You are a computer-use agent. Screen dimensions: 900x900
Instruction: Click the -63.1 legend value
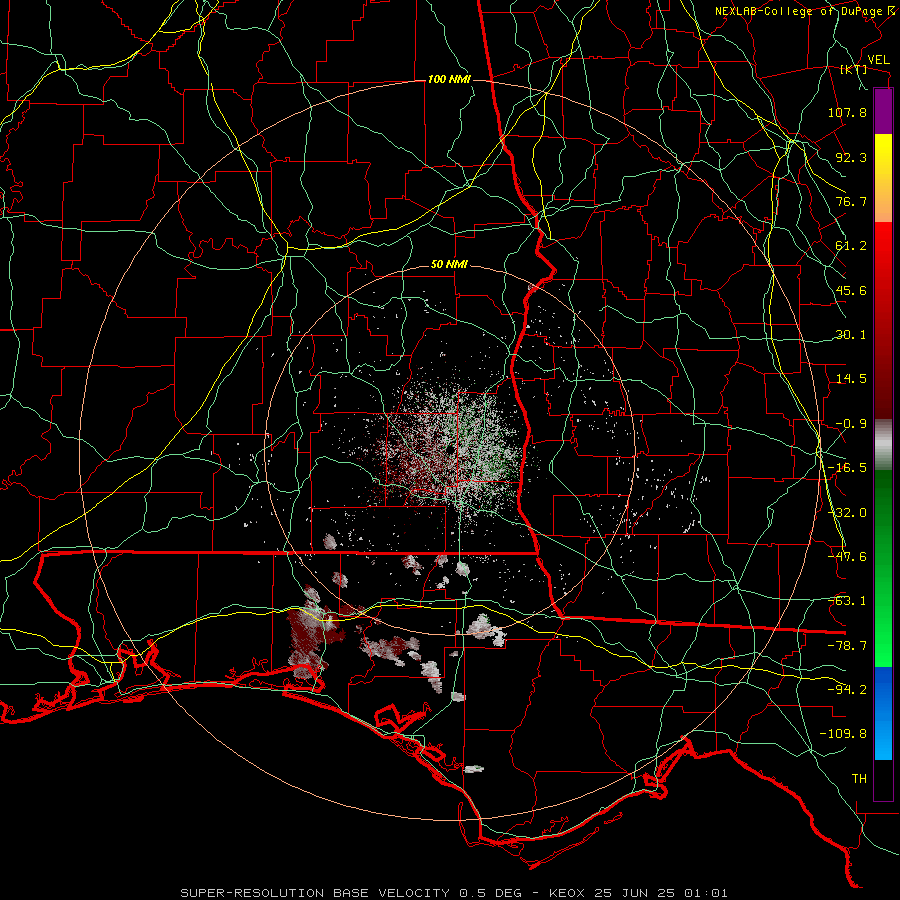pos(847,601)
